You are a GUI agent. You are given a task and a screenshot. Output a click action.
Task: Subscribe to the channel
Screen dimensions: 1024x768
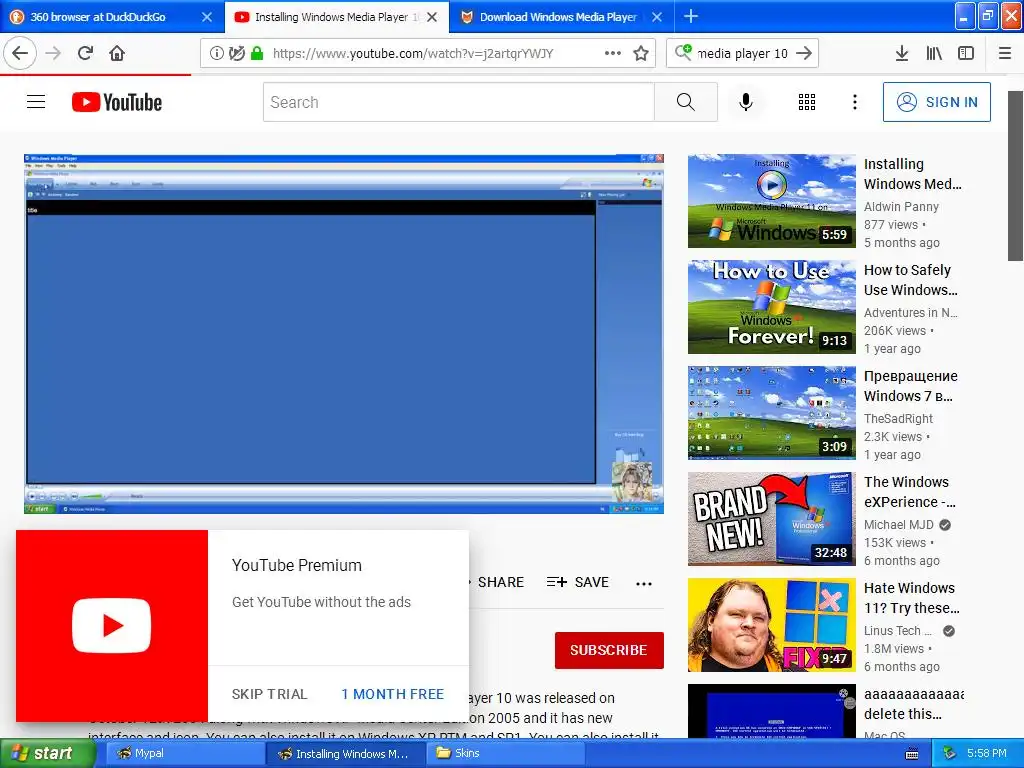(609, 650)
